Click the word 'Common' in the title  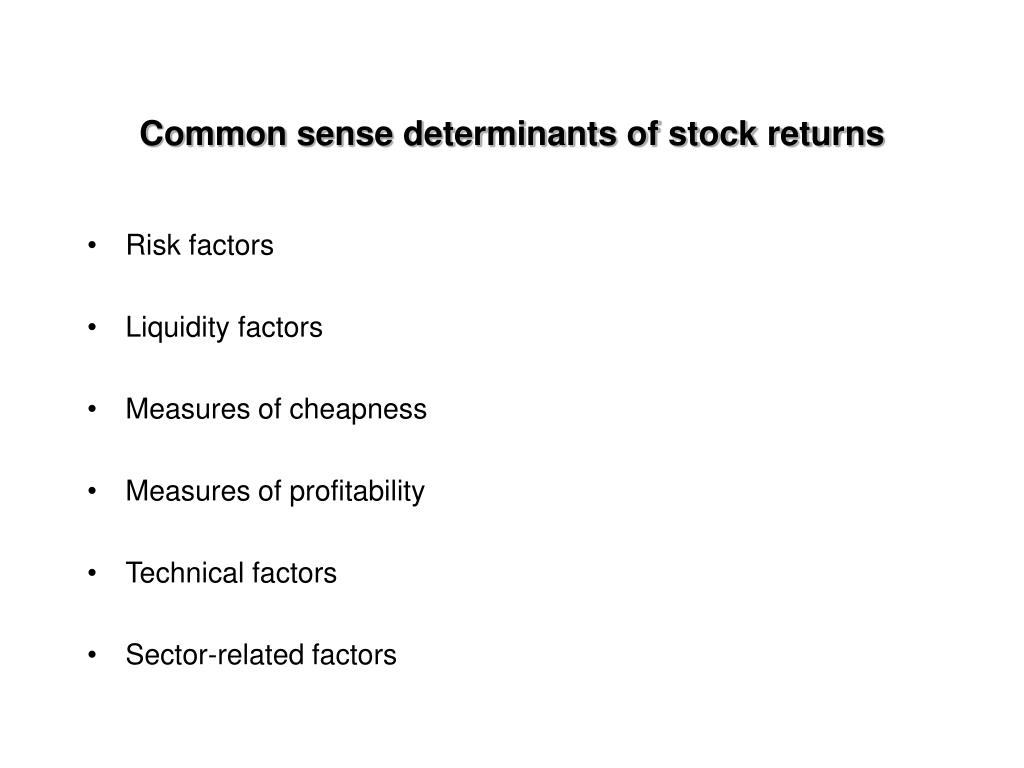tap(214, 134)
